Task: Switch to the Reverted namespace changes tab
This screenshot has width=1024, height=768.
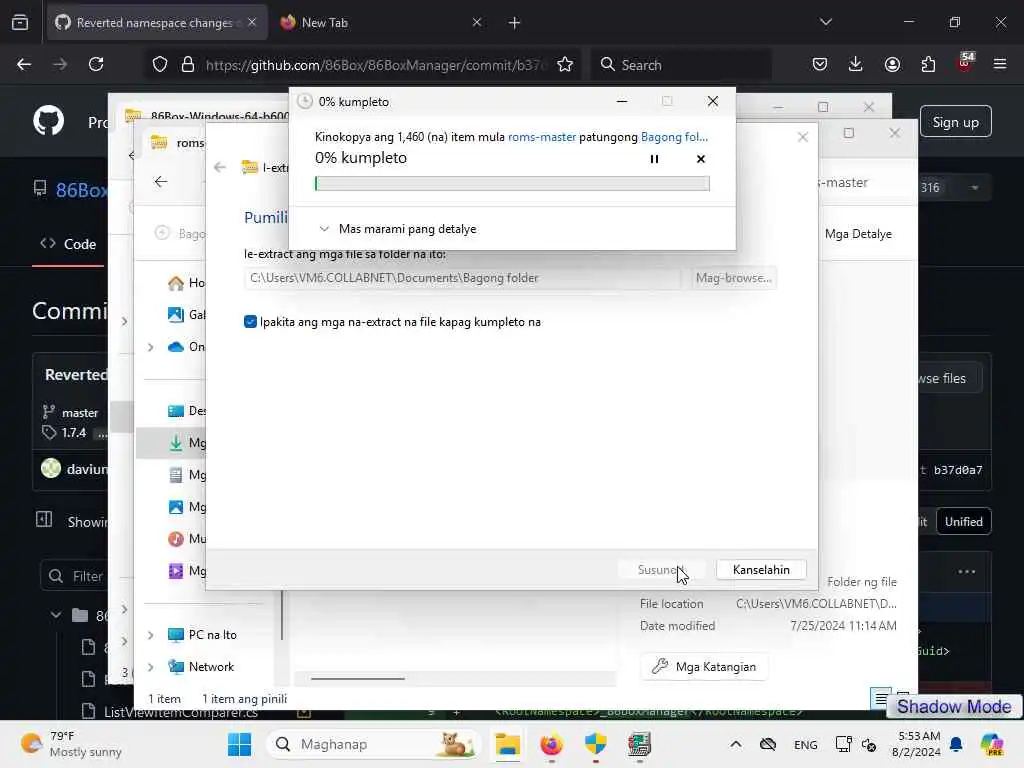Action: [157, 23]
